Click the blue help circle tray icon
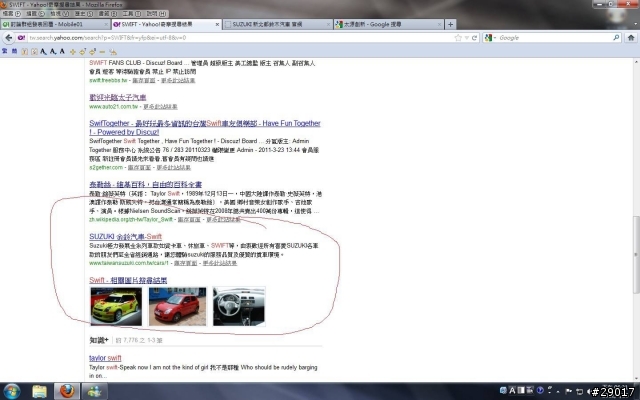 tap(540, 391)
